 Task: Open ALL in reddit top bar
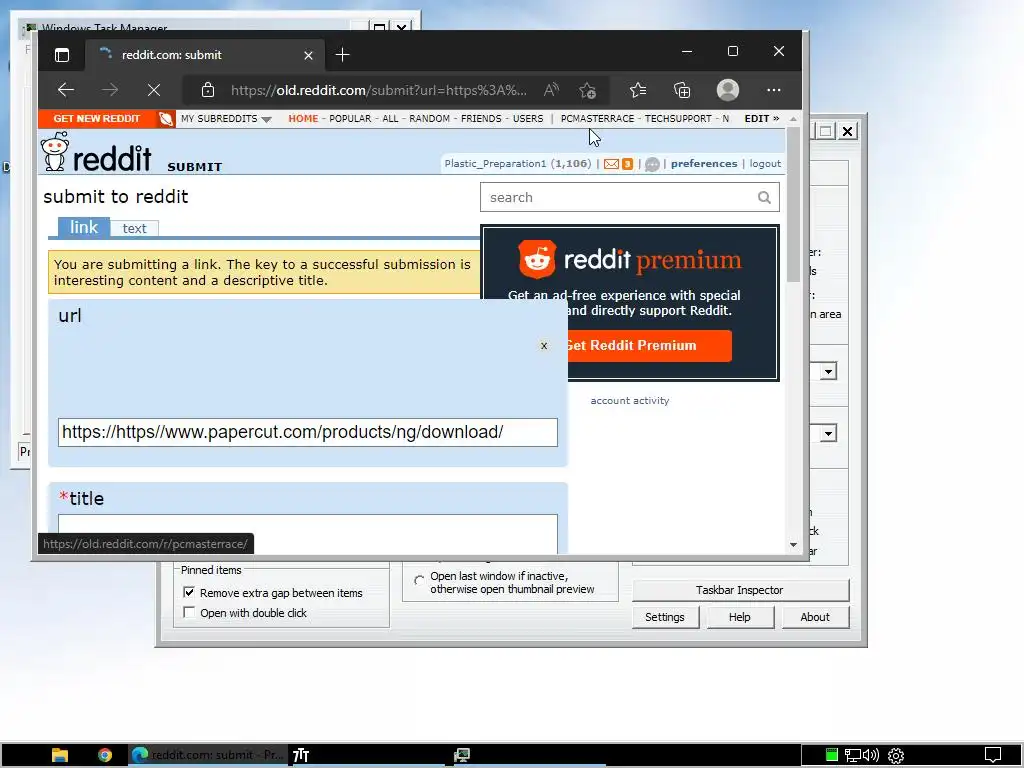click(390, 119)
